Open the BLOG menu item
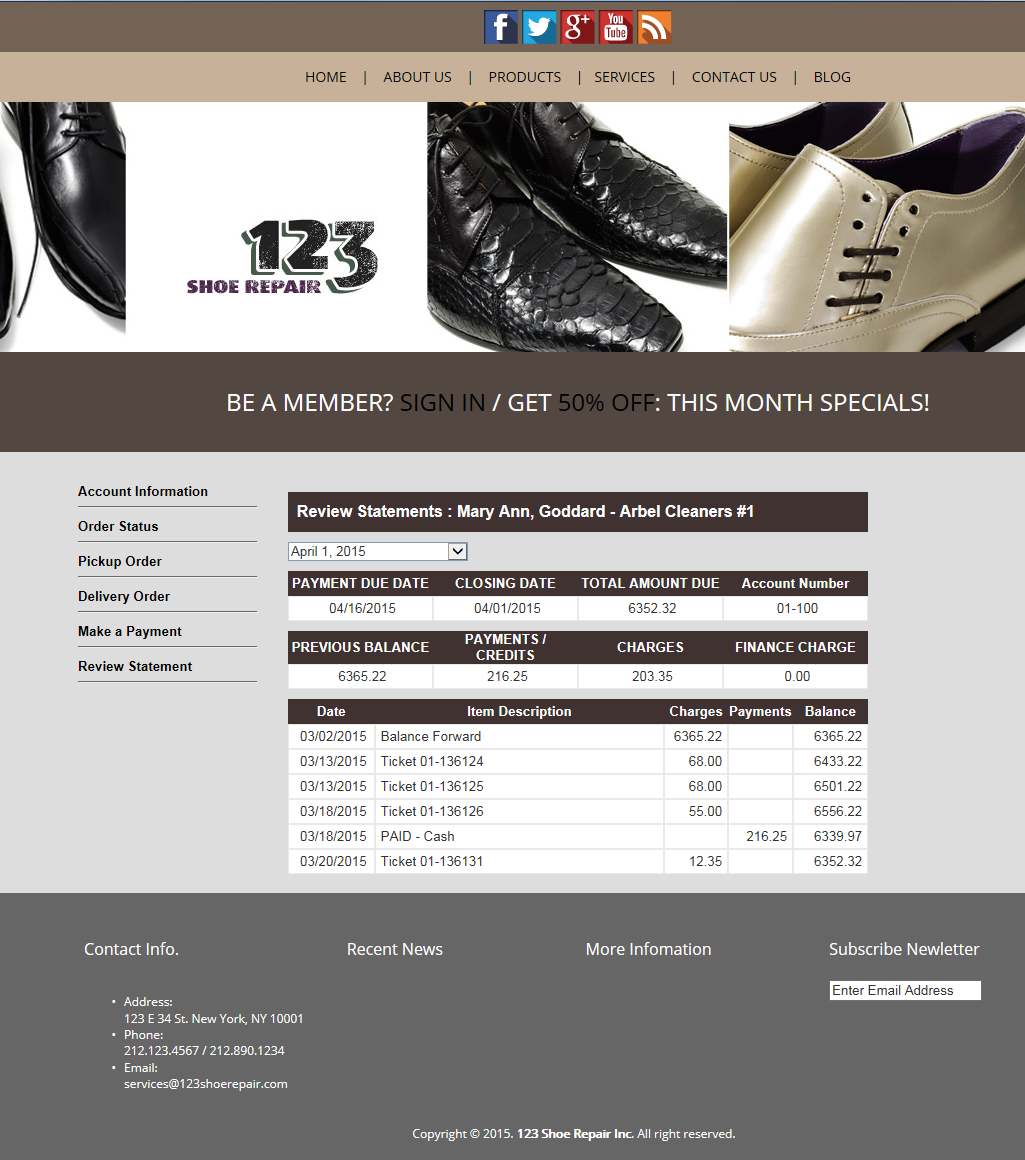Screen dimensions: 1025x1160 [832, 77]
